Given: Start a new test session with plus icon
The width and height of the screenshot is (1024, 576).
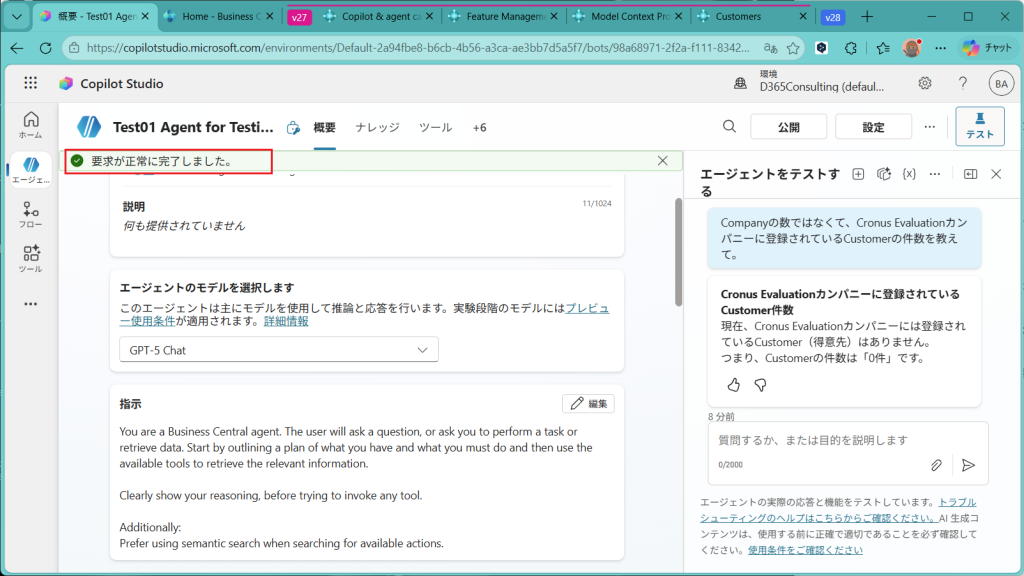Looking at the screenshot, I should click(858, 174).
